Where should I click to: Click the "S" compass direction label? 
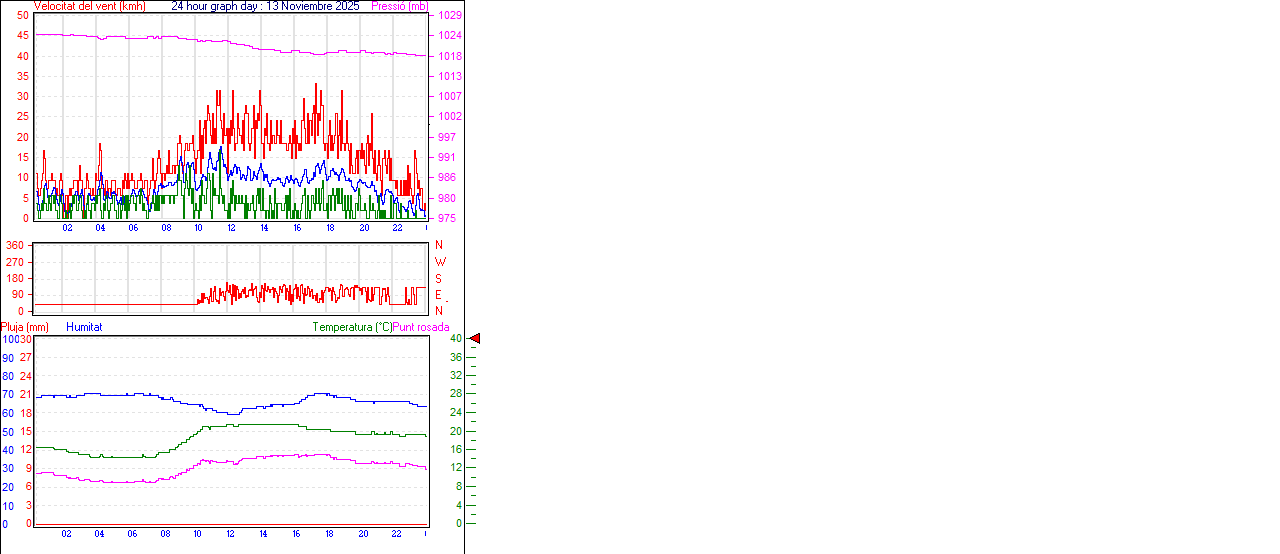click(438, 278)
